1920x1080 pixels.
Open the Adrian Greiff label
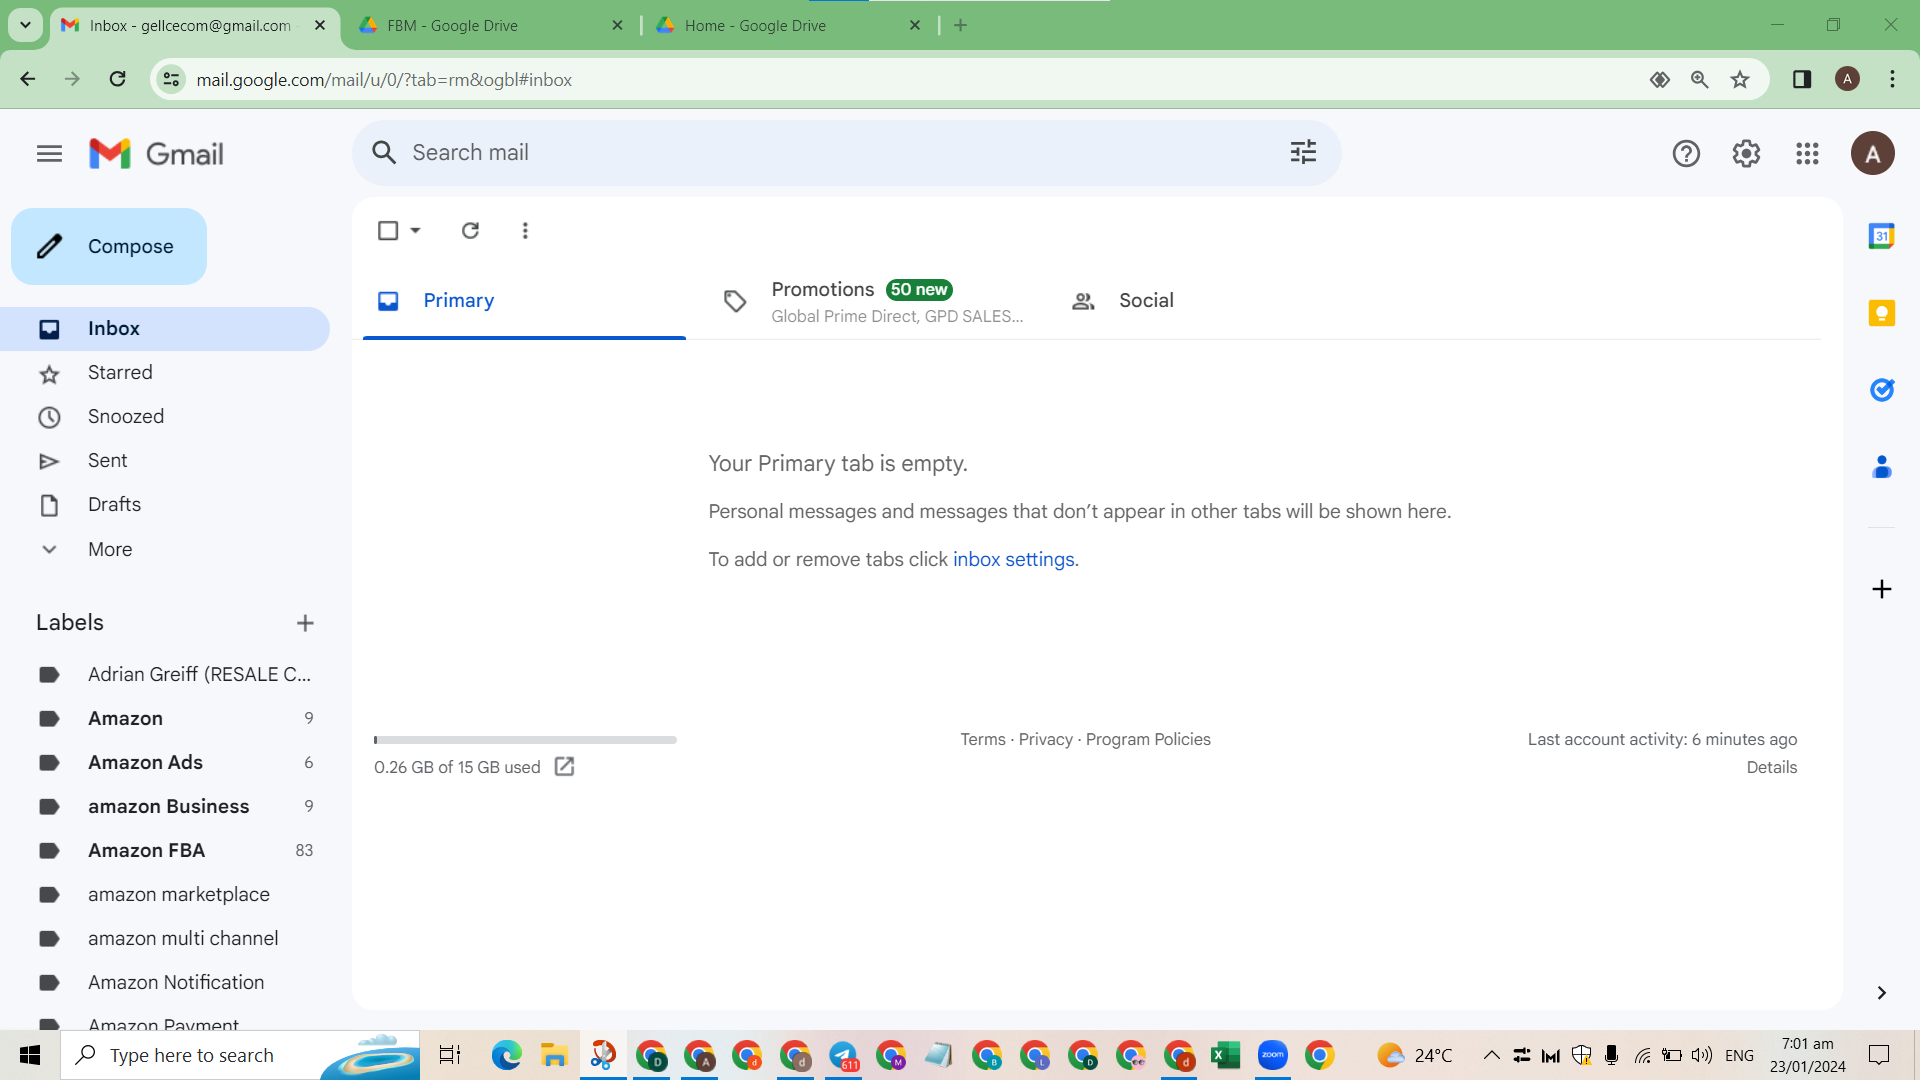coord(165,675)
